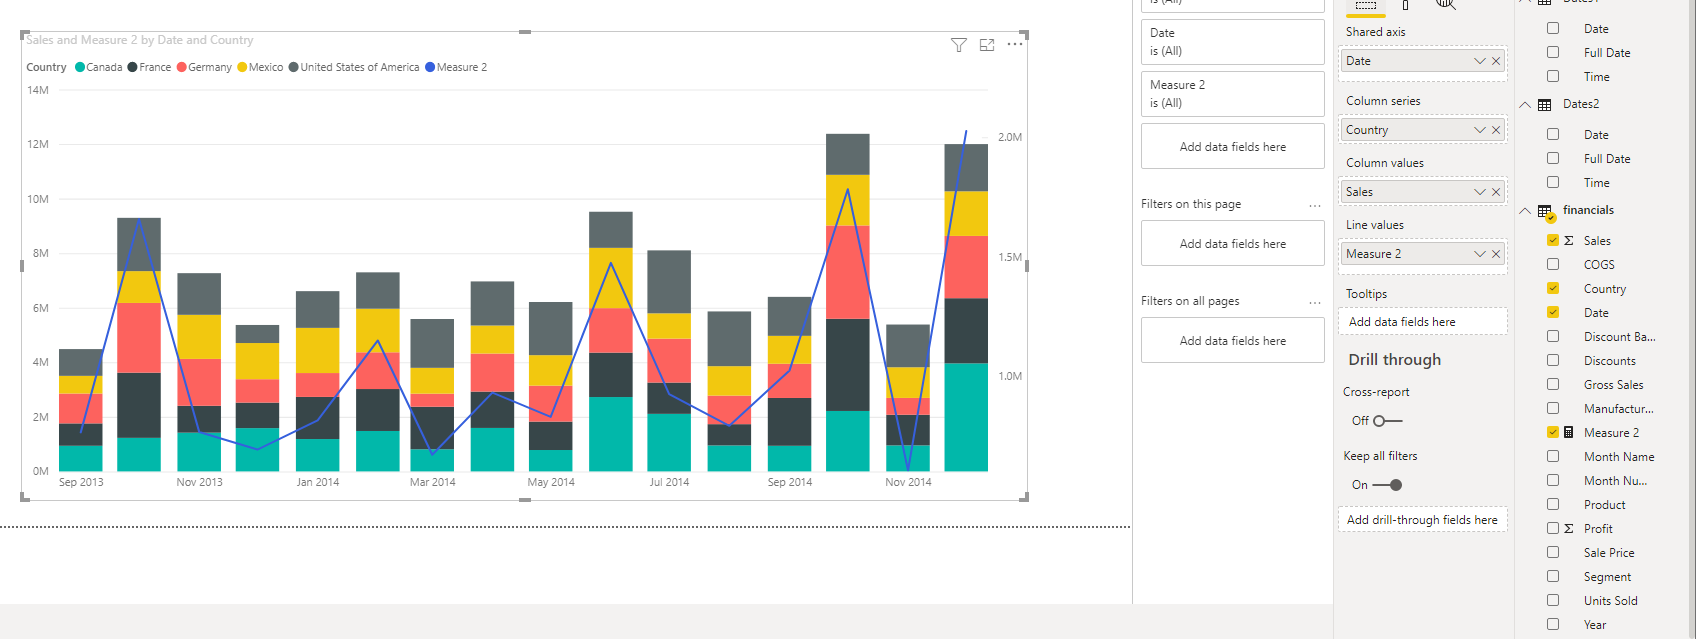Check the Sale Price field checkbox
Image resolution: width=1696 pixels, height=639 pixels.
click(1553, 552)
